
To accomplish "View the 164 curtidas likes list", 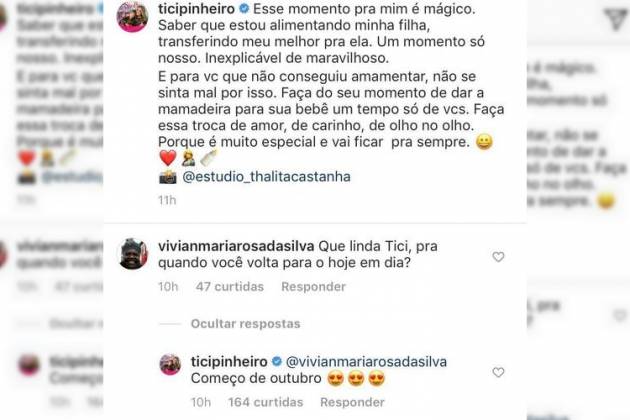I will coord(266,402).
